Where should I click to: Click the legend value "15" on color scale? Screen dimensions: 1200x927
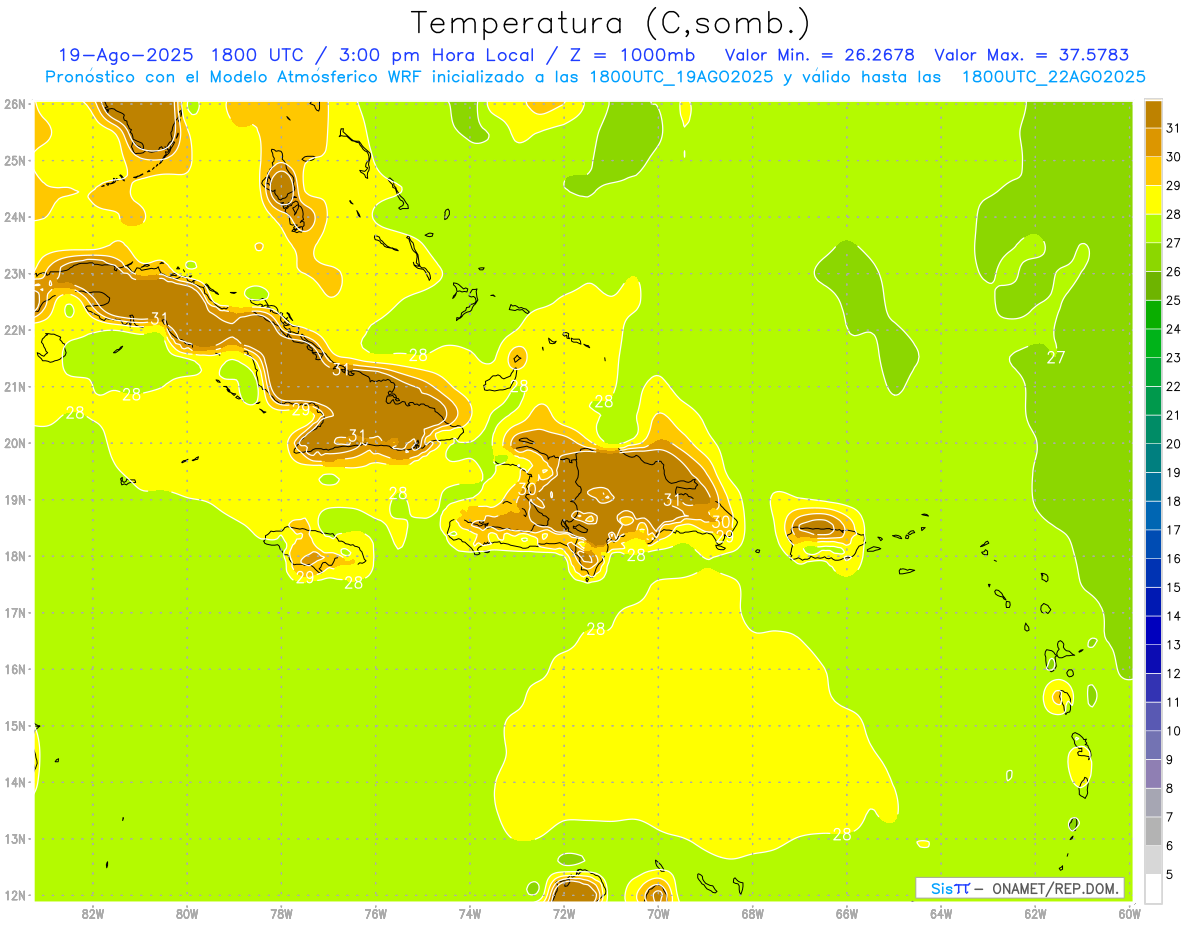(1174, 587)
